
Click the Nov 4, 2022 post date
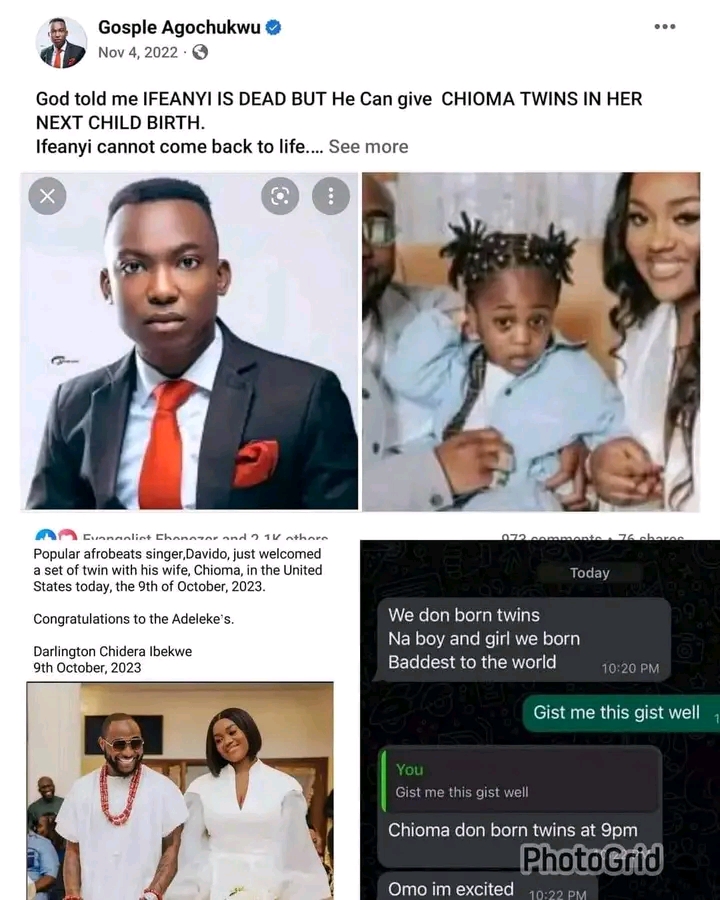coord(138,52)
